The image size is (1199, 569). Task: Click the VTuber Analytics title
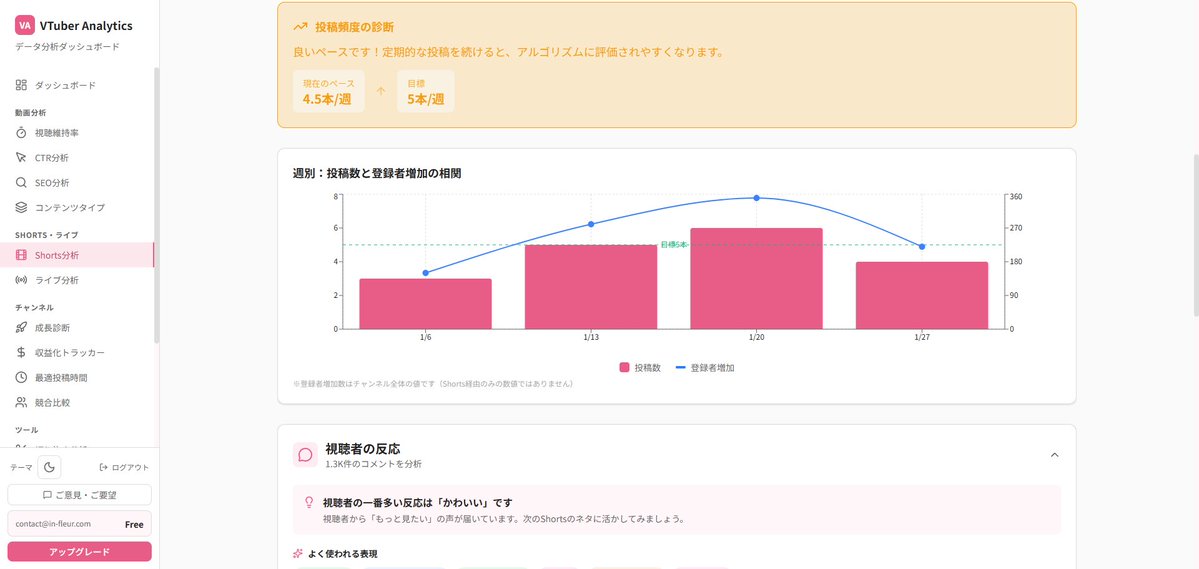[x=86, y=26]
